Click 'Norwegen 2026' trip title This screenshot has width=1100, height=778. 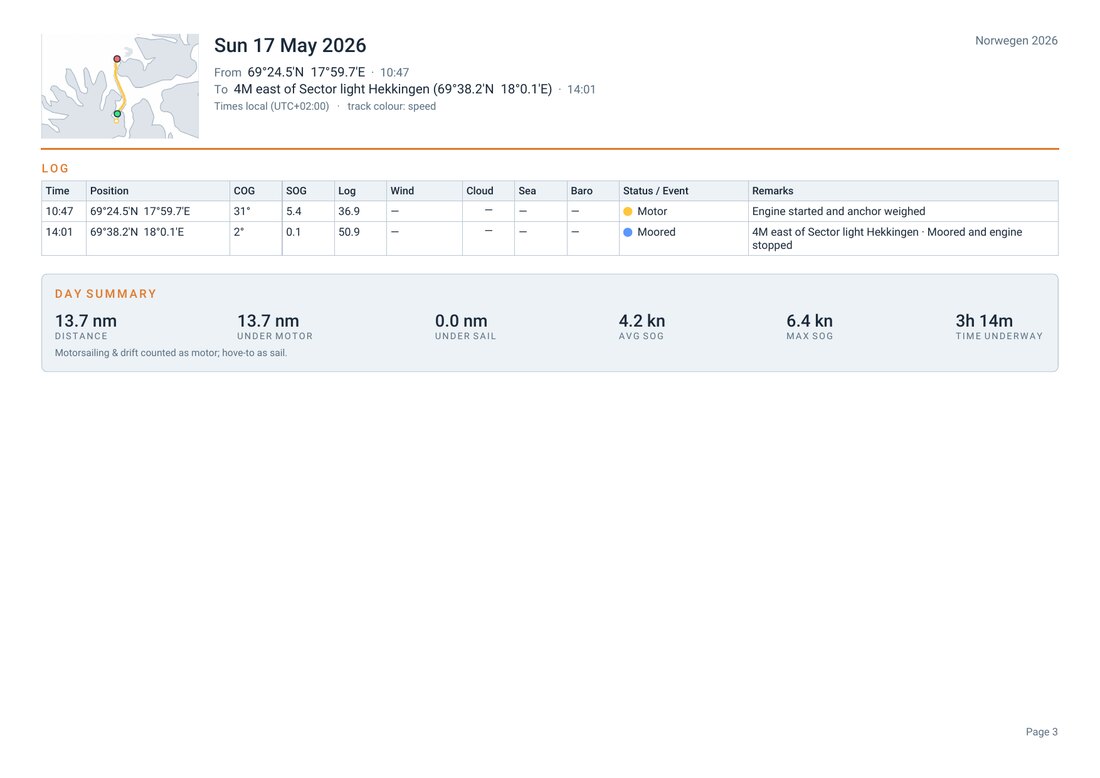1016,41
